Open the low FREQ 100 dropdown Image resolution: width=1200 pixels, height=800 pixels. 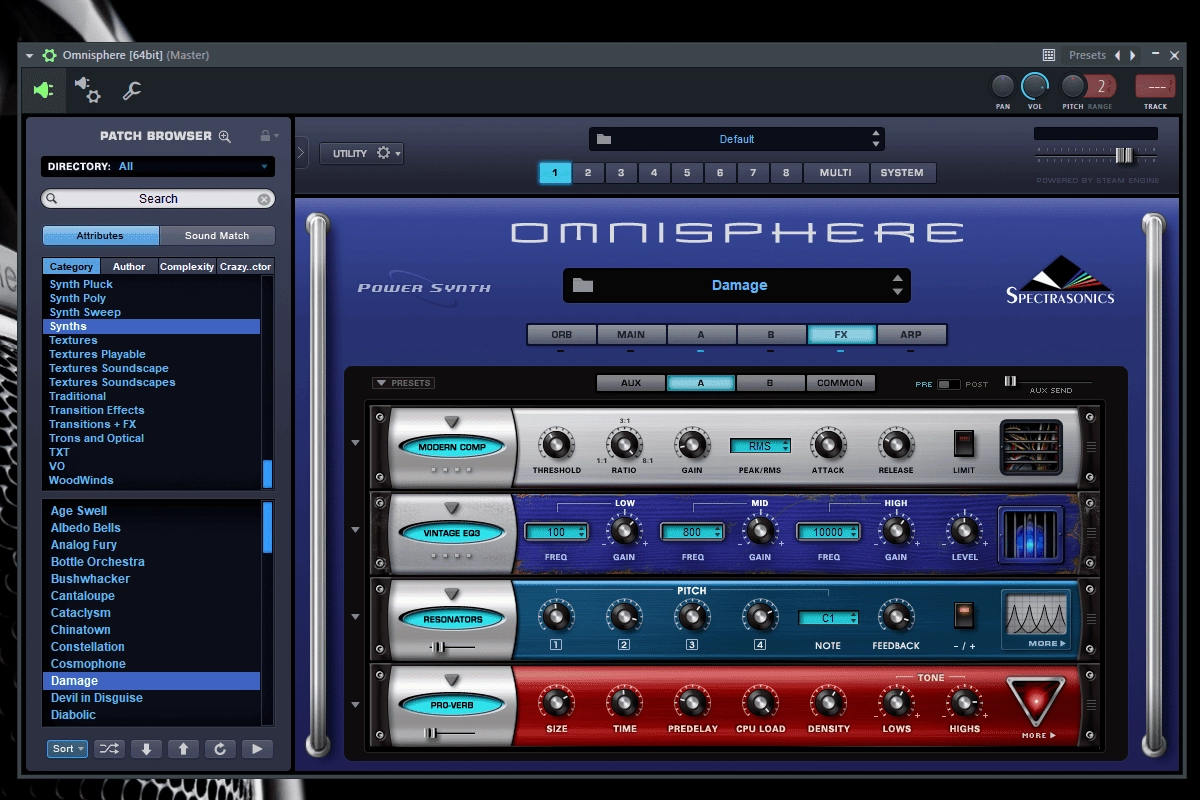pyautogui.click(x=556, y=532)
